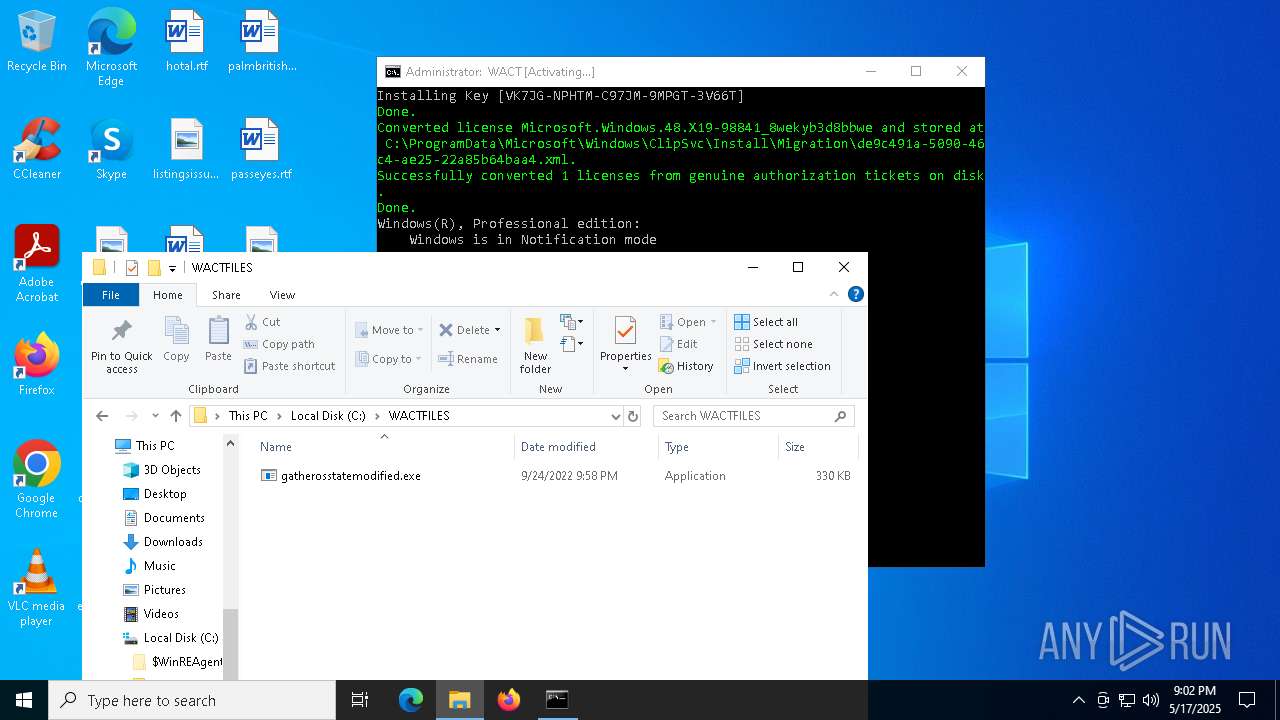Screen dimensions: 1280x720
Task: Click the Quick Access Properties checkmark icon
Action: (132, 268)
